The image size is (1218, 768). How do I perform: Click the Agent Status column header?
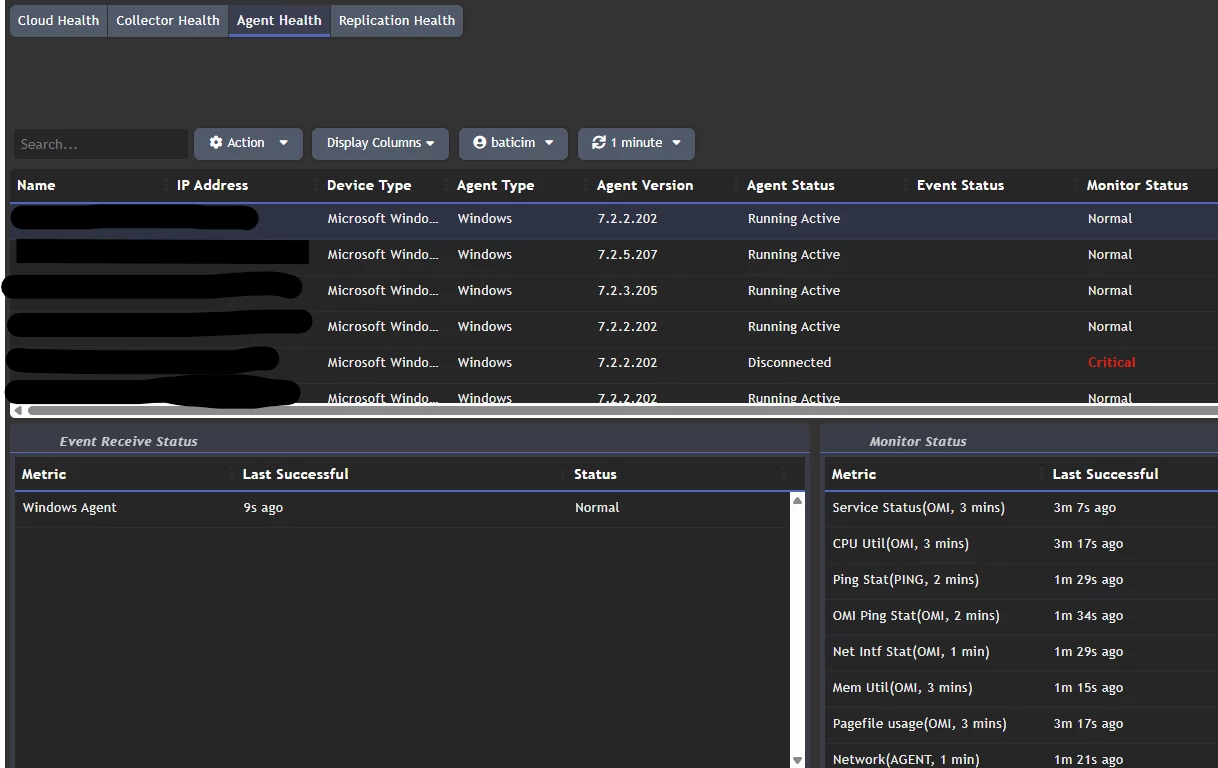(x=790, y=185)
